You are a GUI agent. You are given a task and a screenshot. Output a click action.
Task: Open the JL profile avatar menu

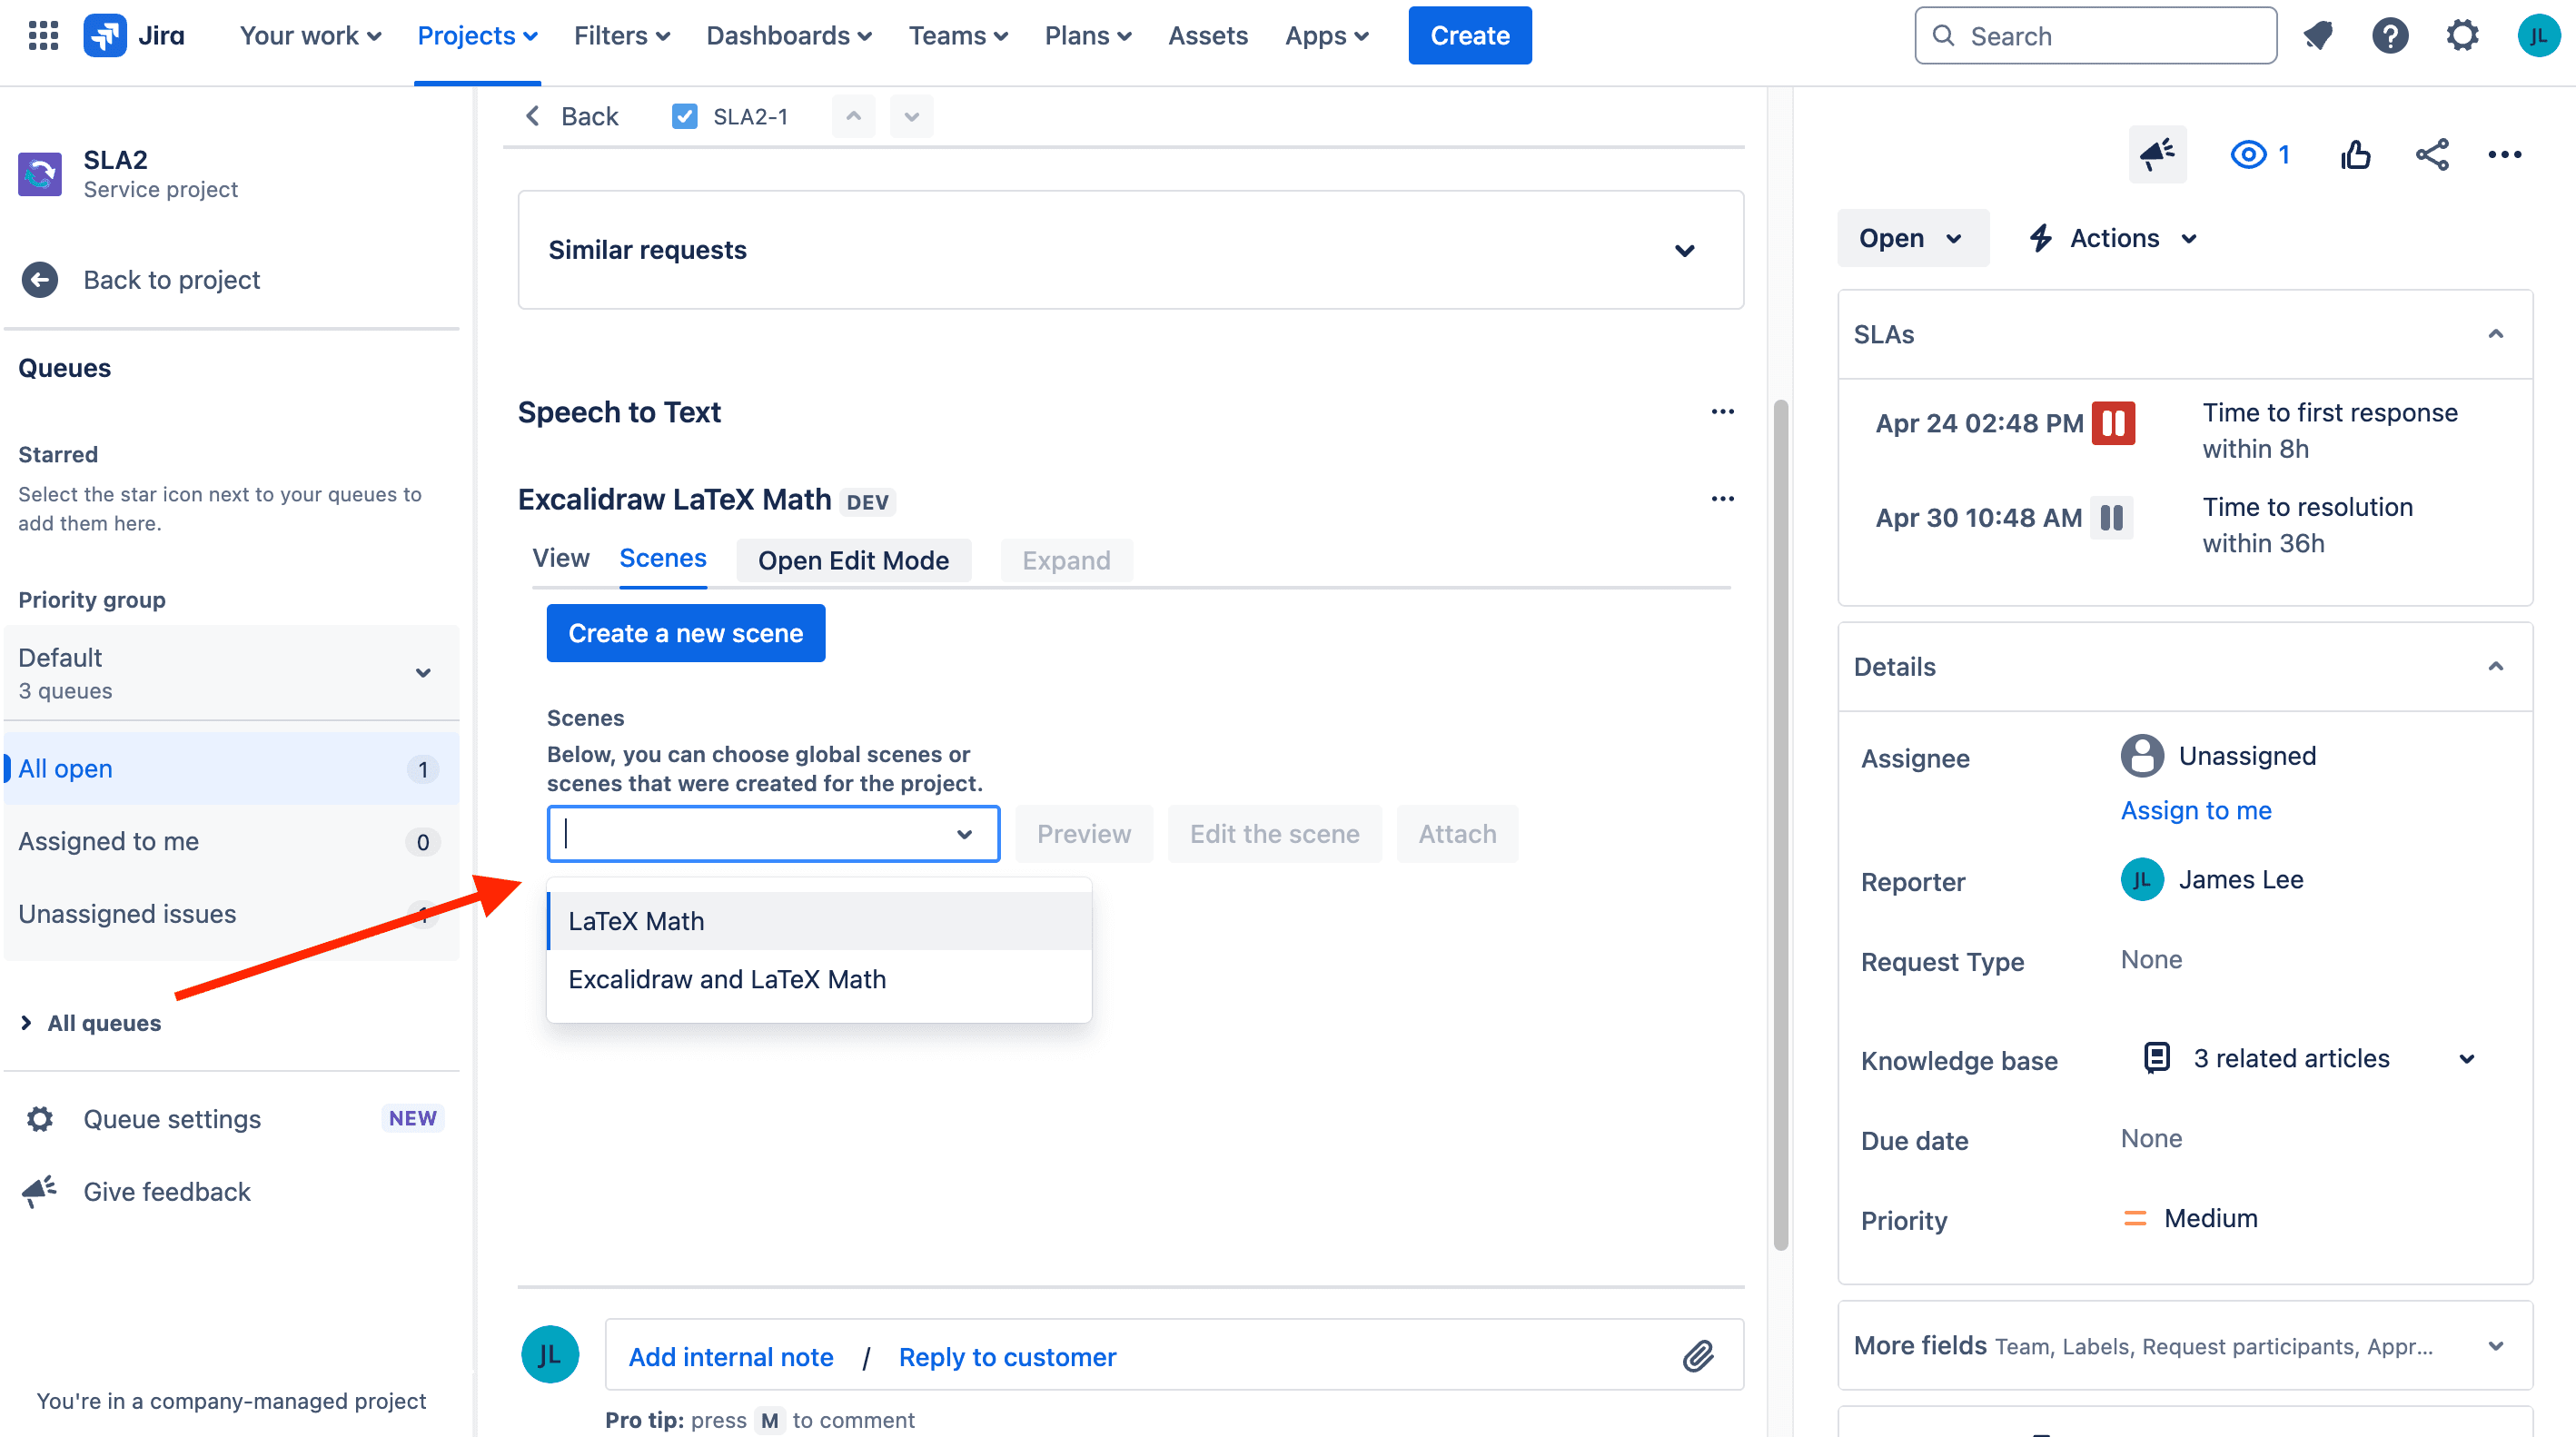click(x=2537, y=36)
